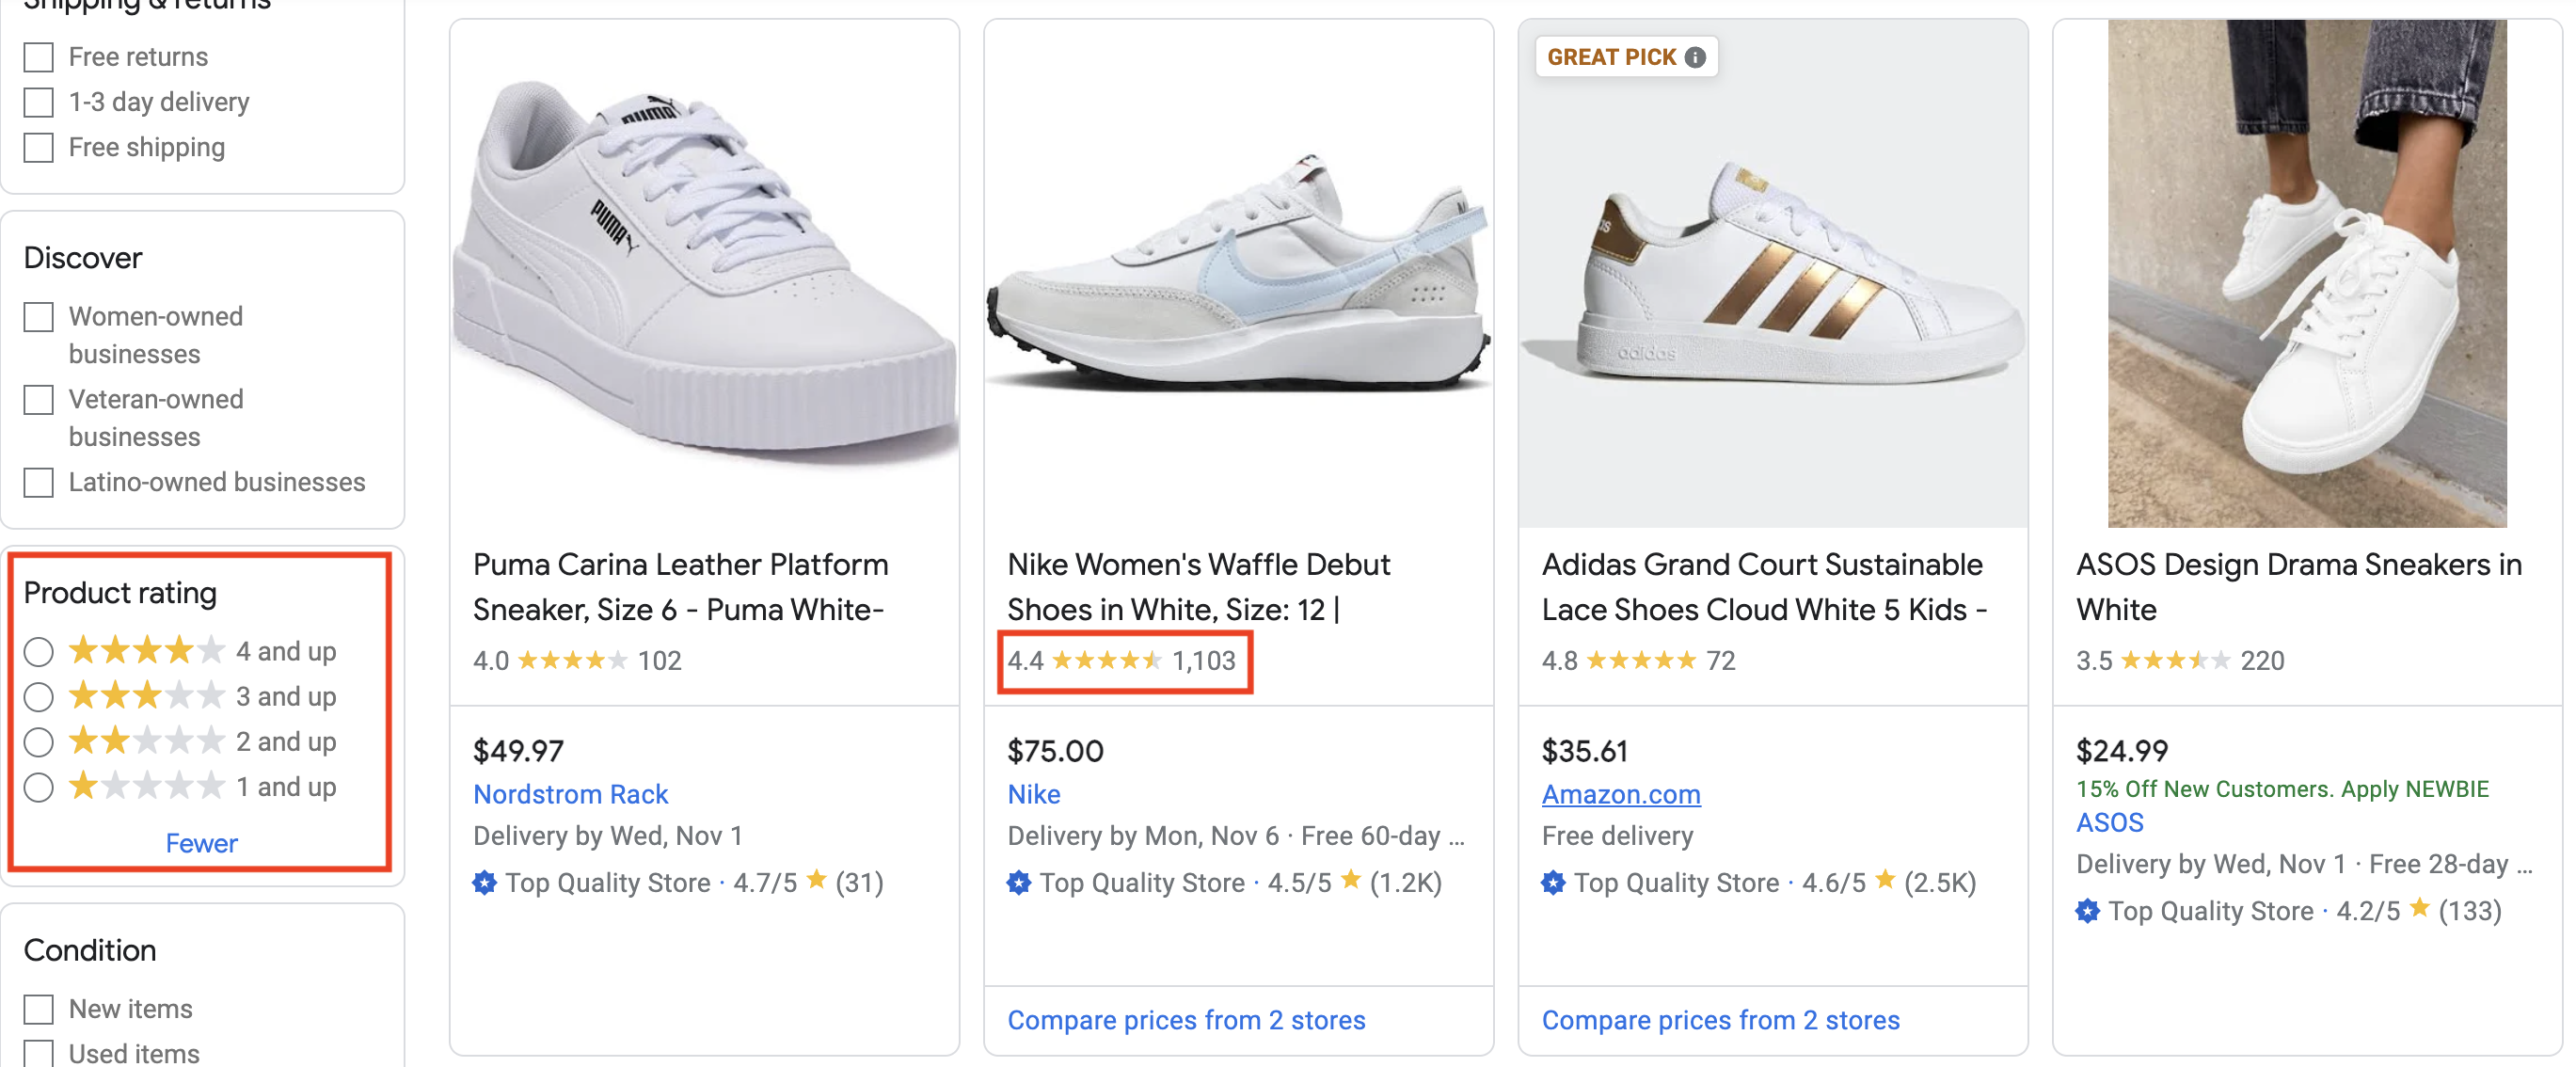Check the New items condition filter
The height and width of the screenshot is (1067, 2576).
tap(39, 1009)
